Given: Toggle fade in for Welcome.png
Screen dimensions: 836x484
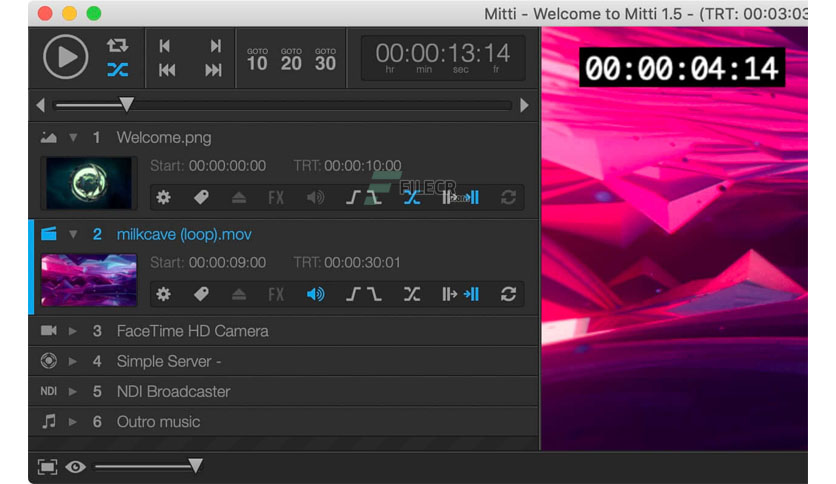Looking at the screenshot, I should [x=353, y=198].
